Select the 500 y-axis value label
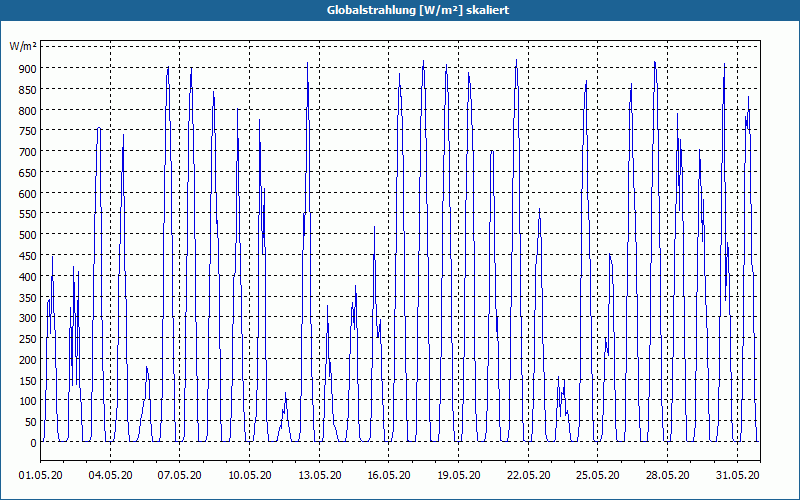The width and height of the screenshot is (800, 500). 28,235
